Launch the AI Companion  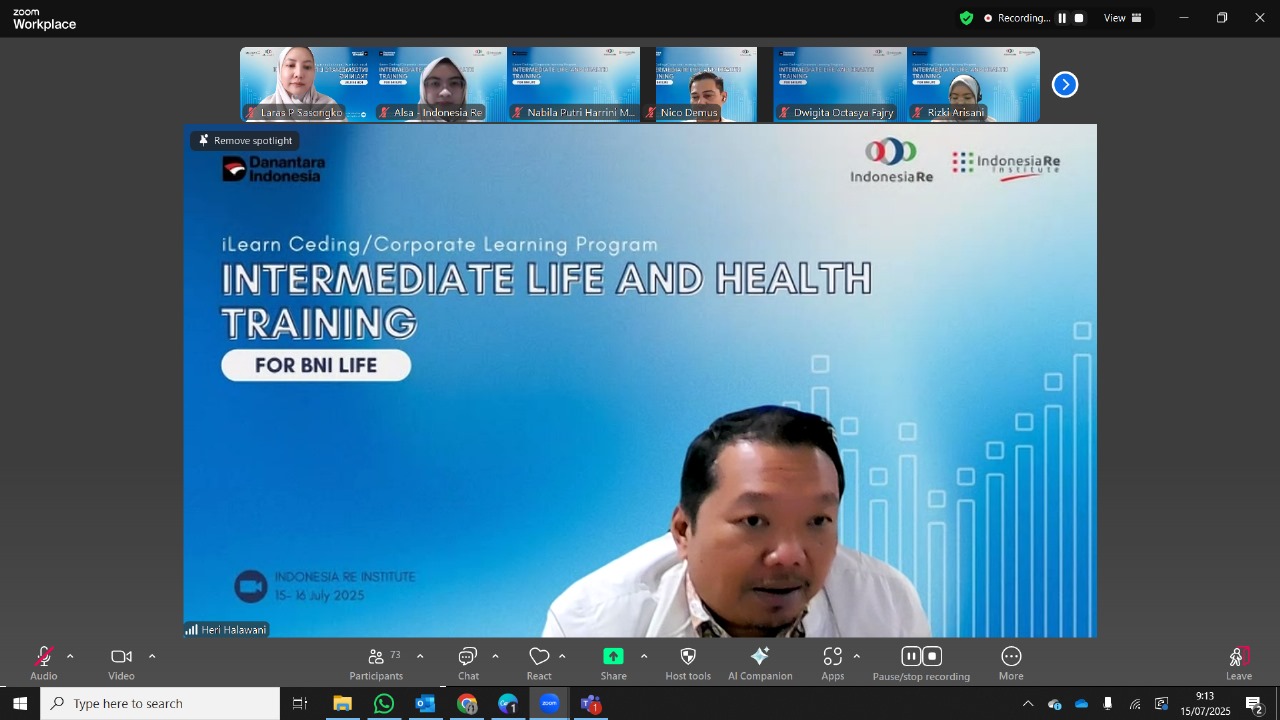[x=760, y=664]
